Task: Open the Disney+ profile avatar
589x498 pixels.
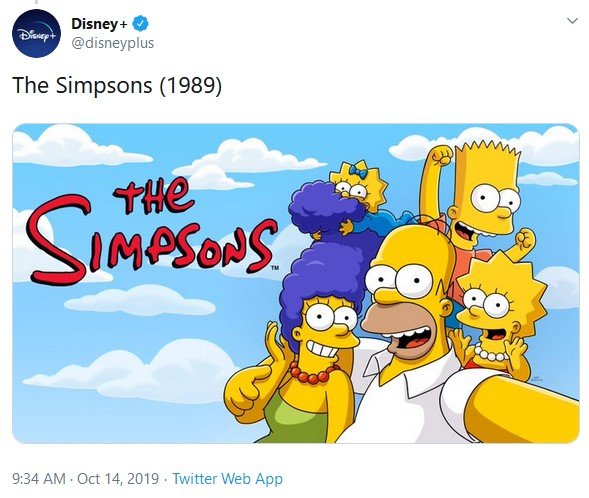Action: (x=36, y=33)
